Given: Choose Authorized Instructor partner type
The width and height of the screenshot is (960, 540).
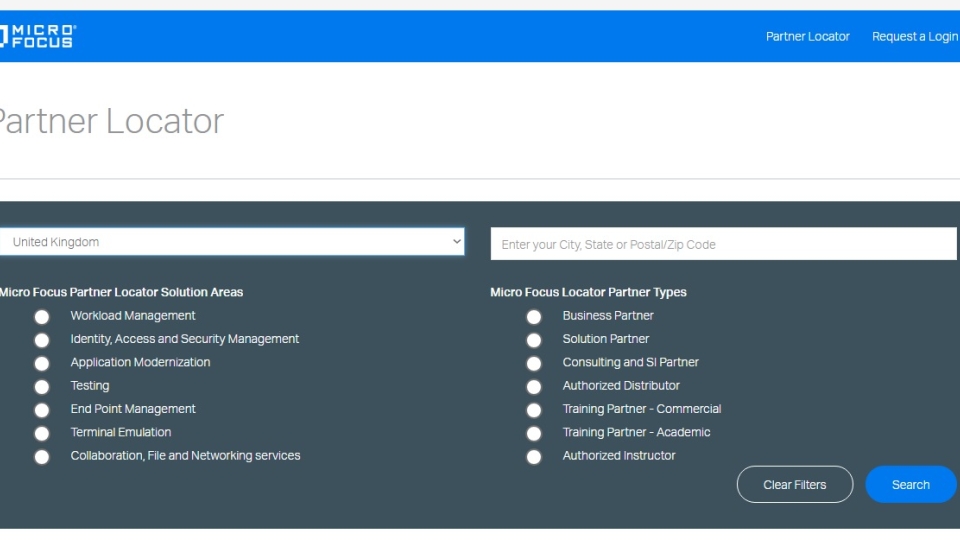Looking at the screenshot, I should (x=534, y=457).
